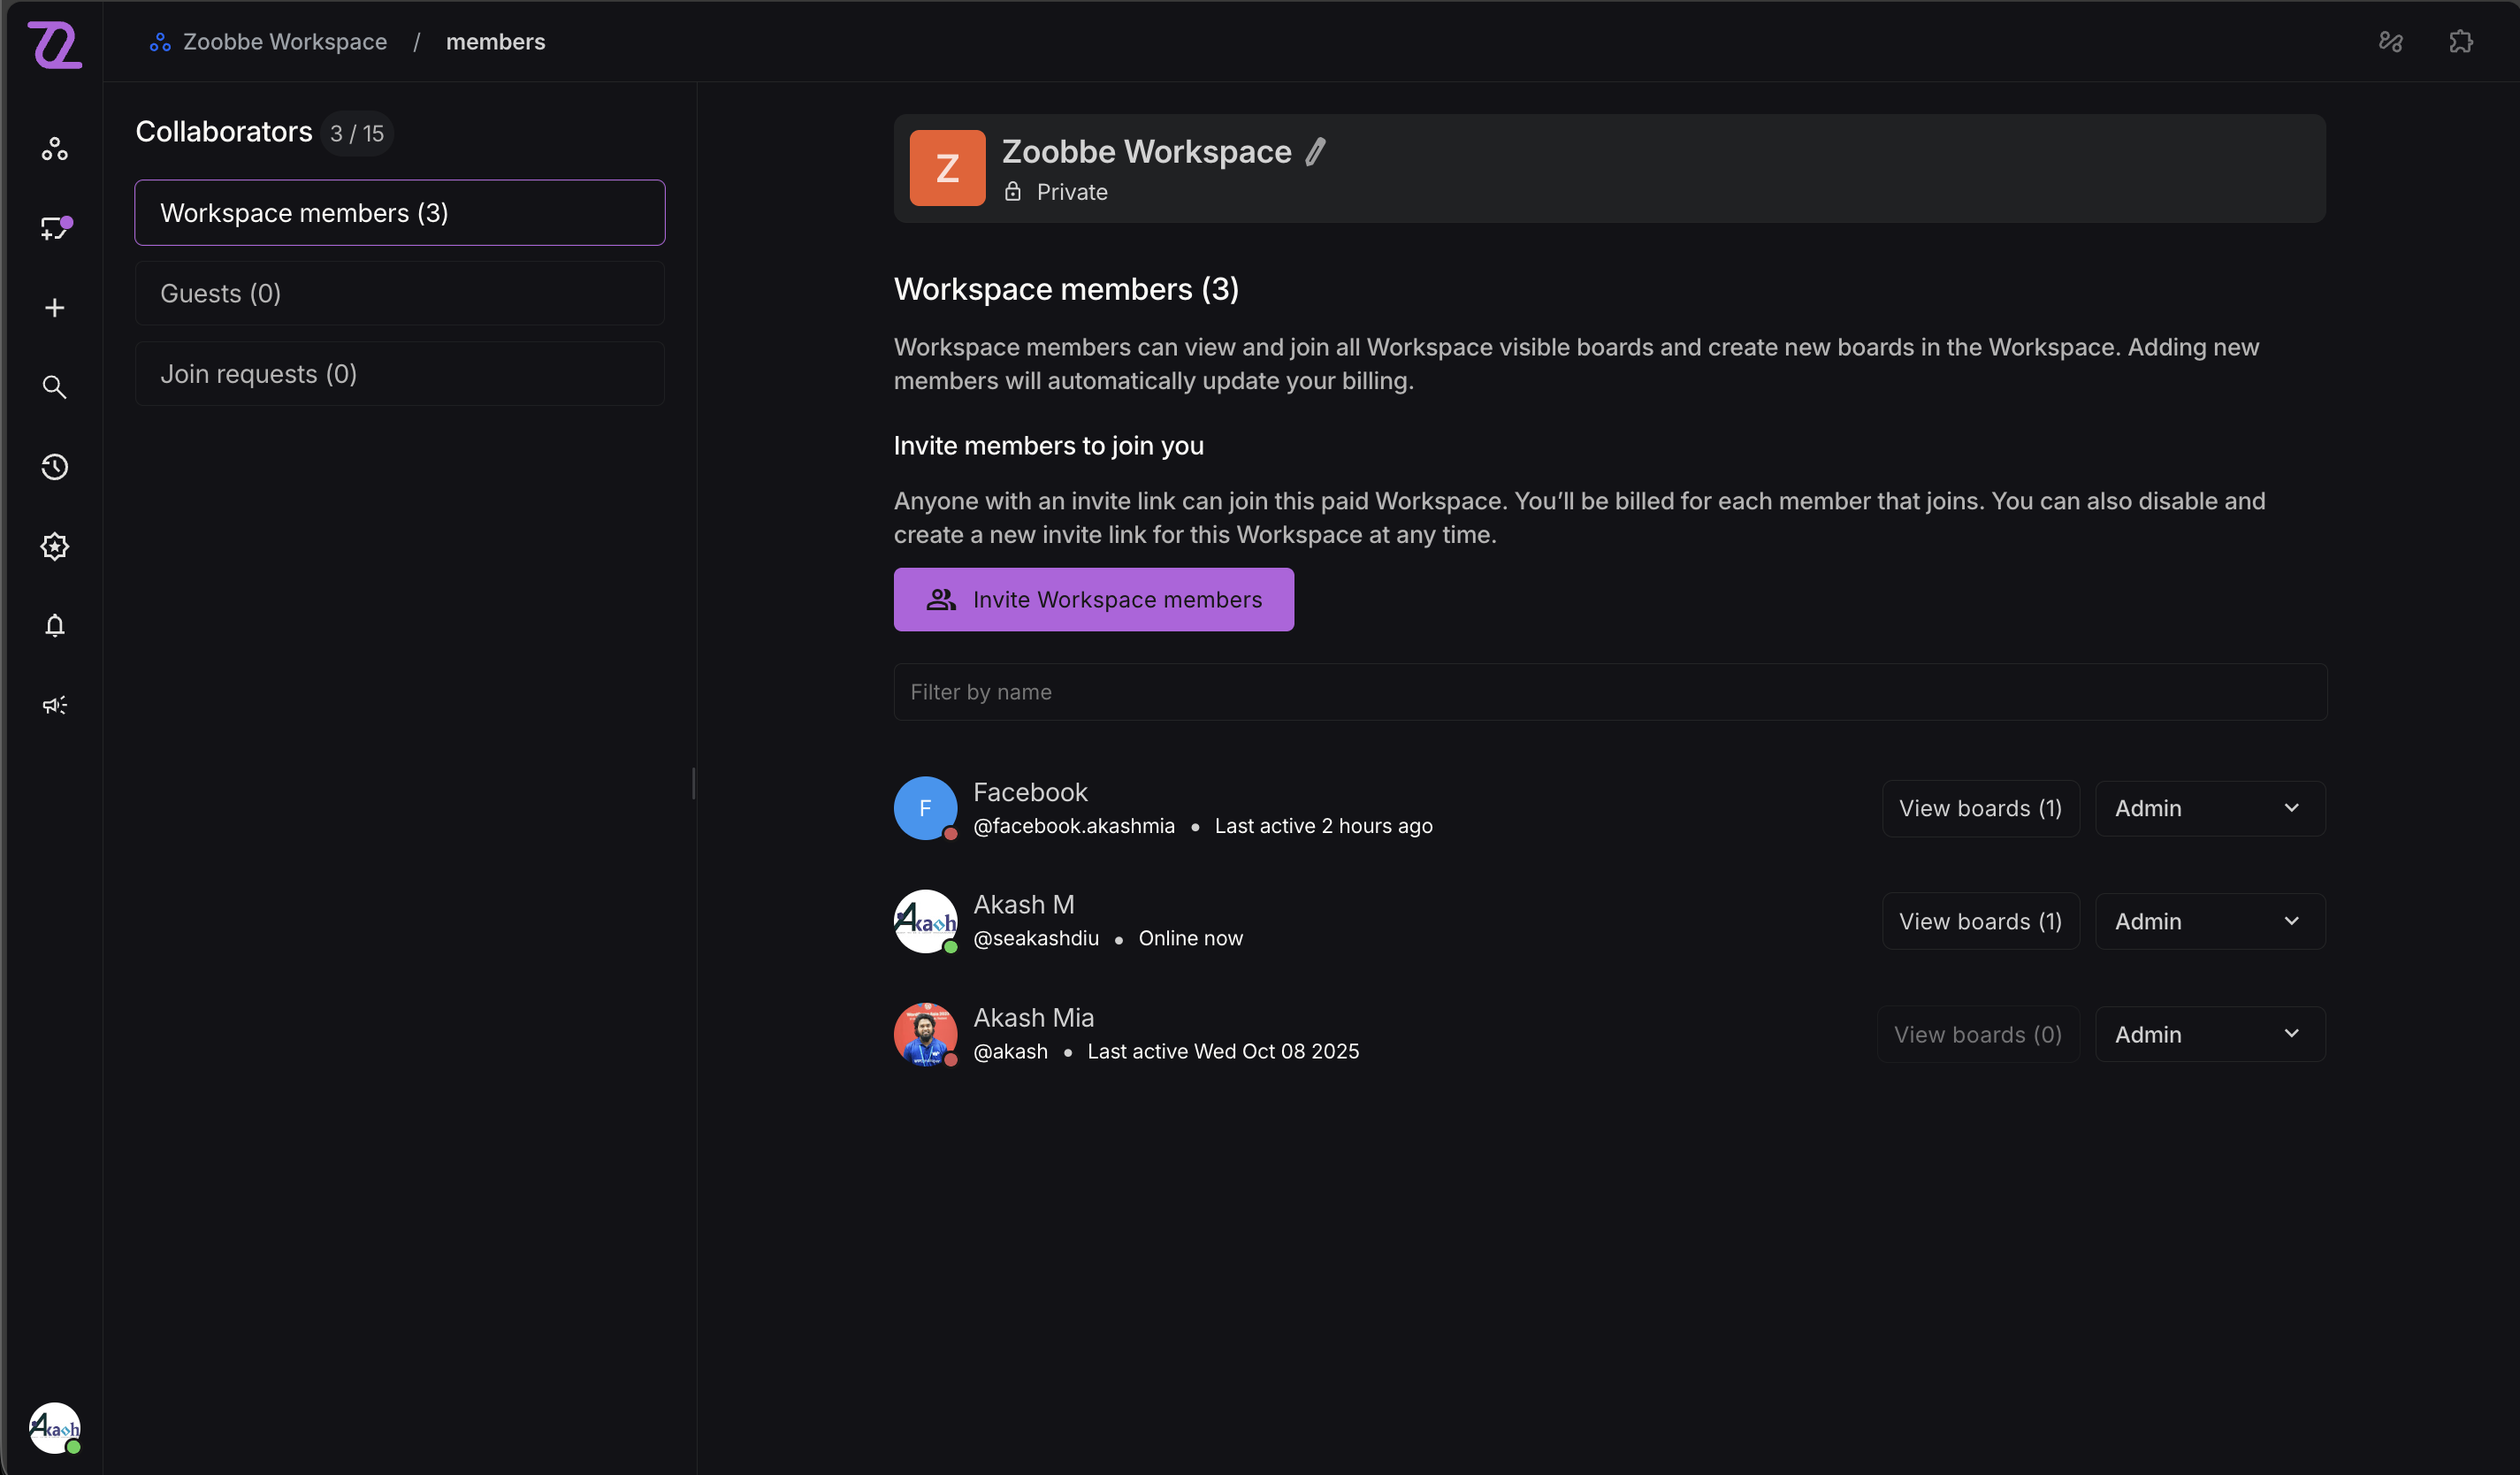This screenshot has width=2520, height=1475.
Task: Click the megaphone announcements icon
Action: click(54, 705)
